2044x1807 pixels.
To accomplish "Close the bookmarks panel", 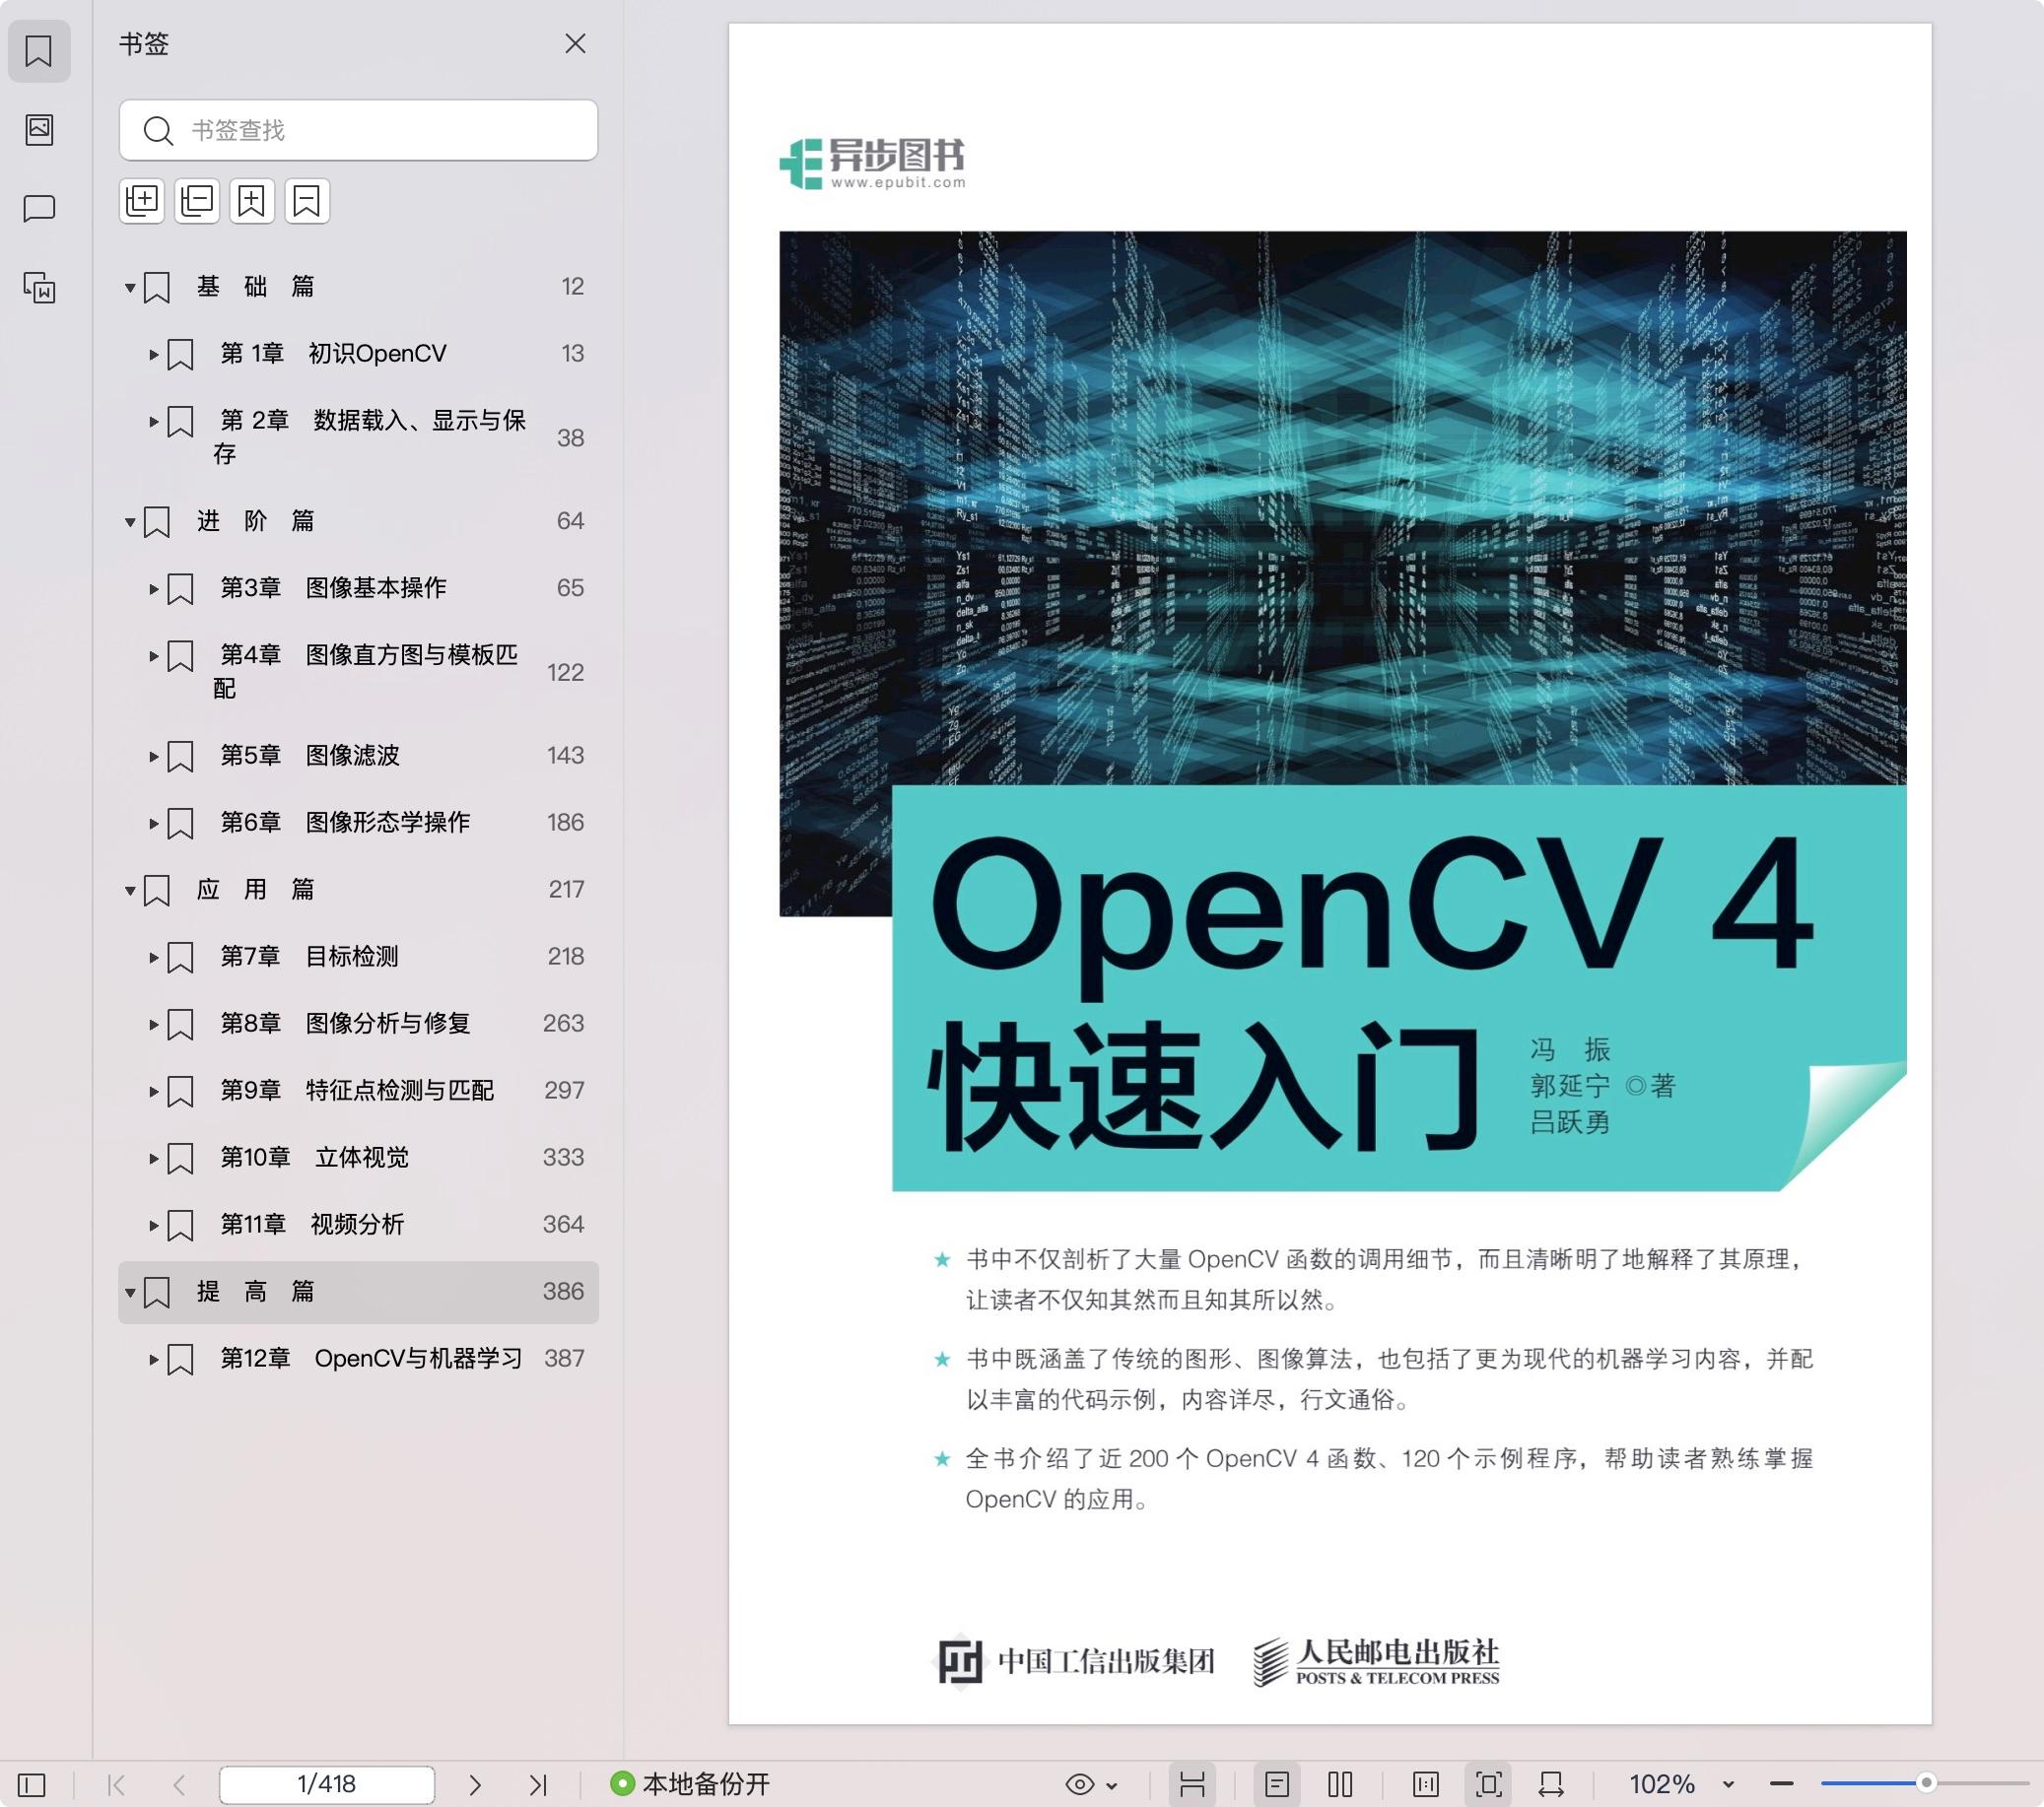I will coord(575,44).
